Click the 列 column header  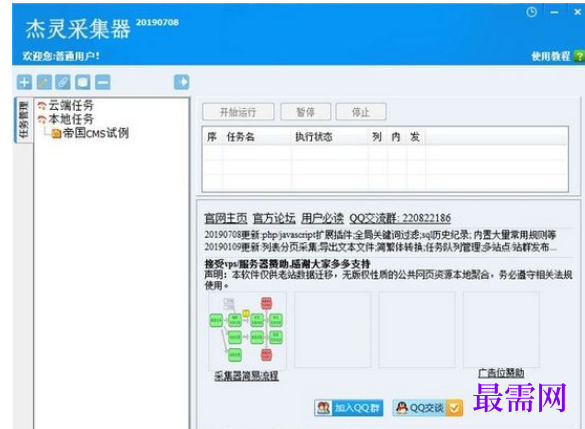(377, 137)
